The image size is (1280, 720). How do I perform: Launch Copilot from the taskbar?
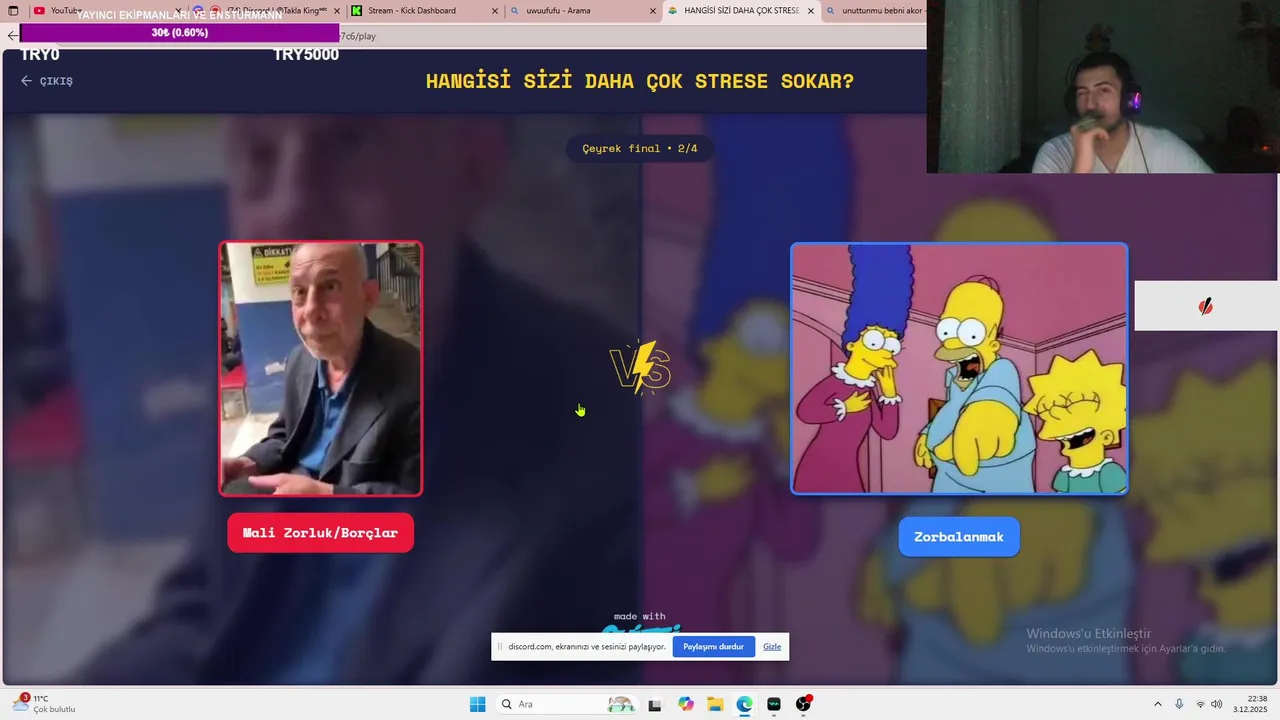click(x=685, y=704)
